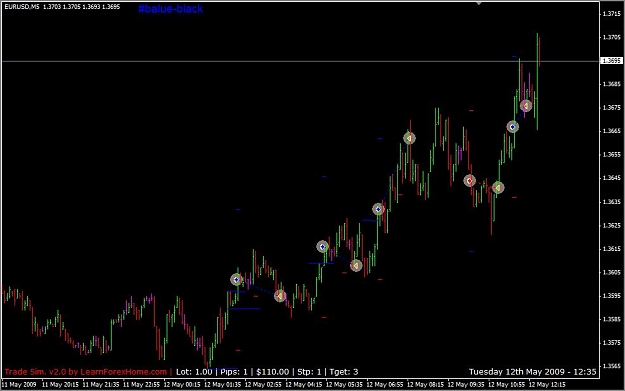Screen dimensions: 625x391
Task: Select the yellow arrow marker near 1.3640
Action: tap(498, 187)
